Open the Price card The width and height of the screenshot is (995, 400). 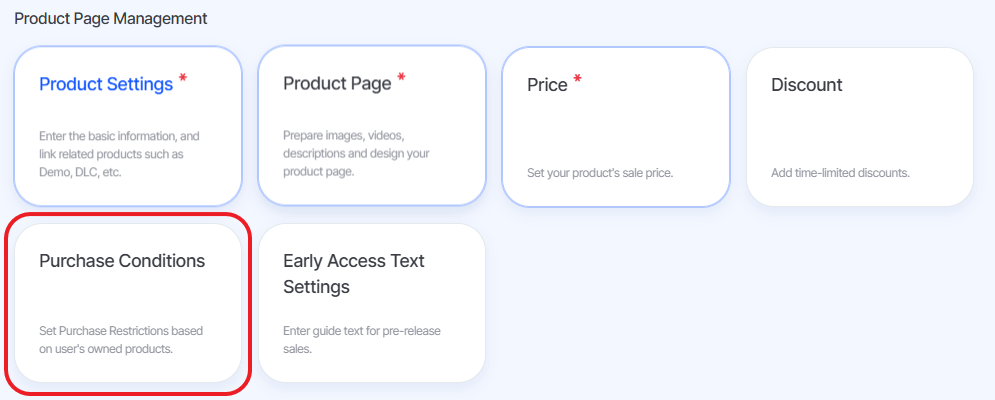616,126
